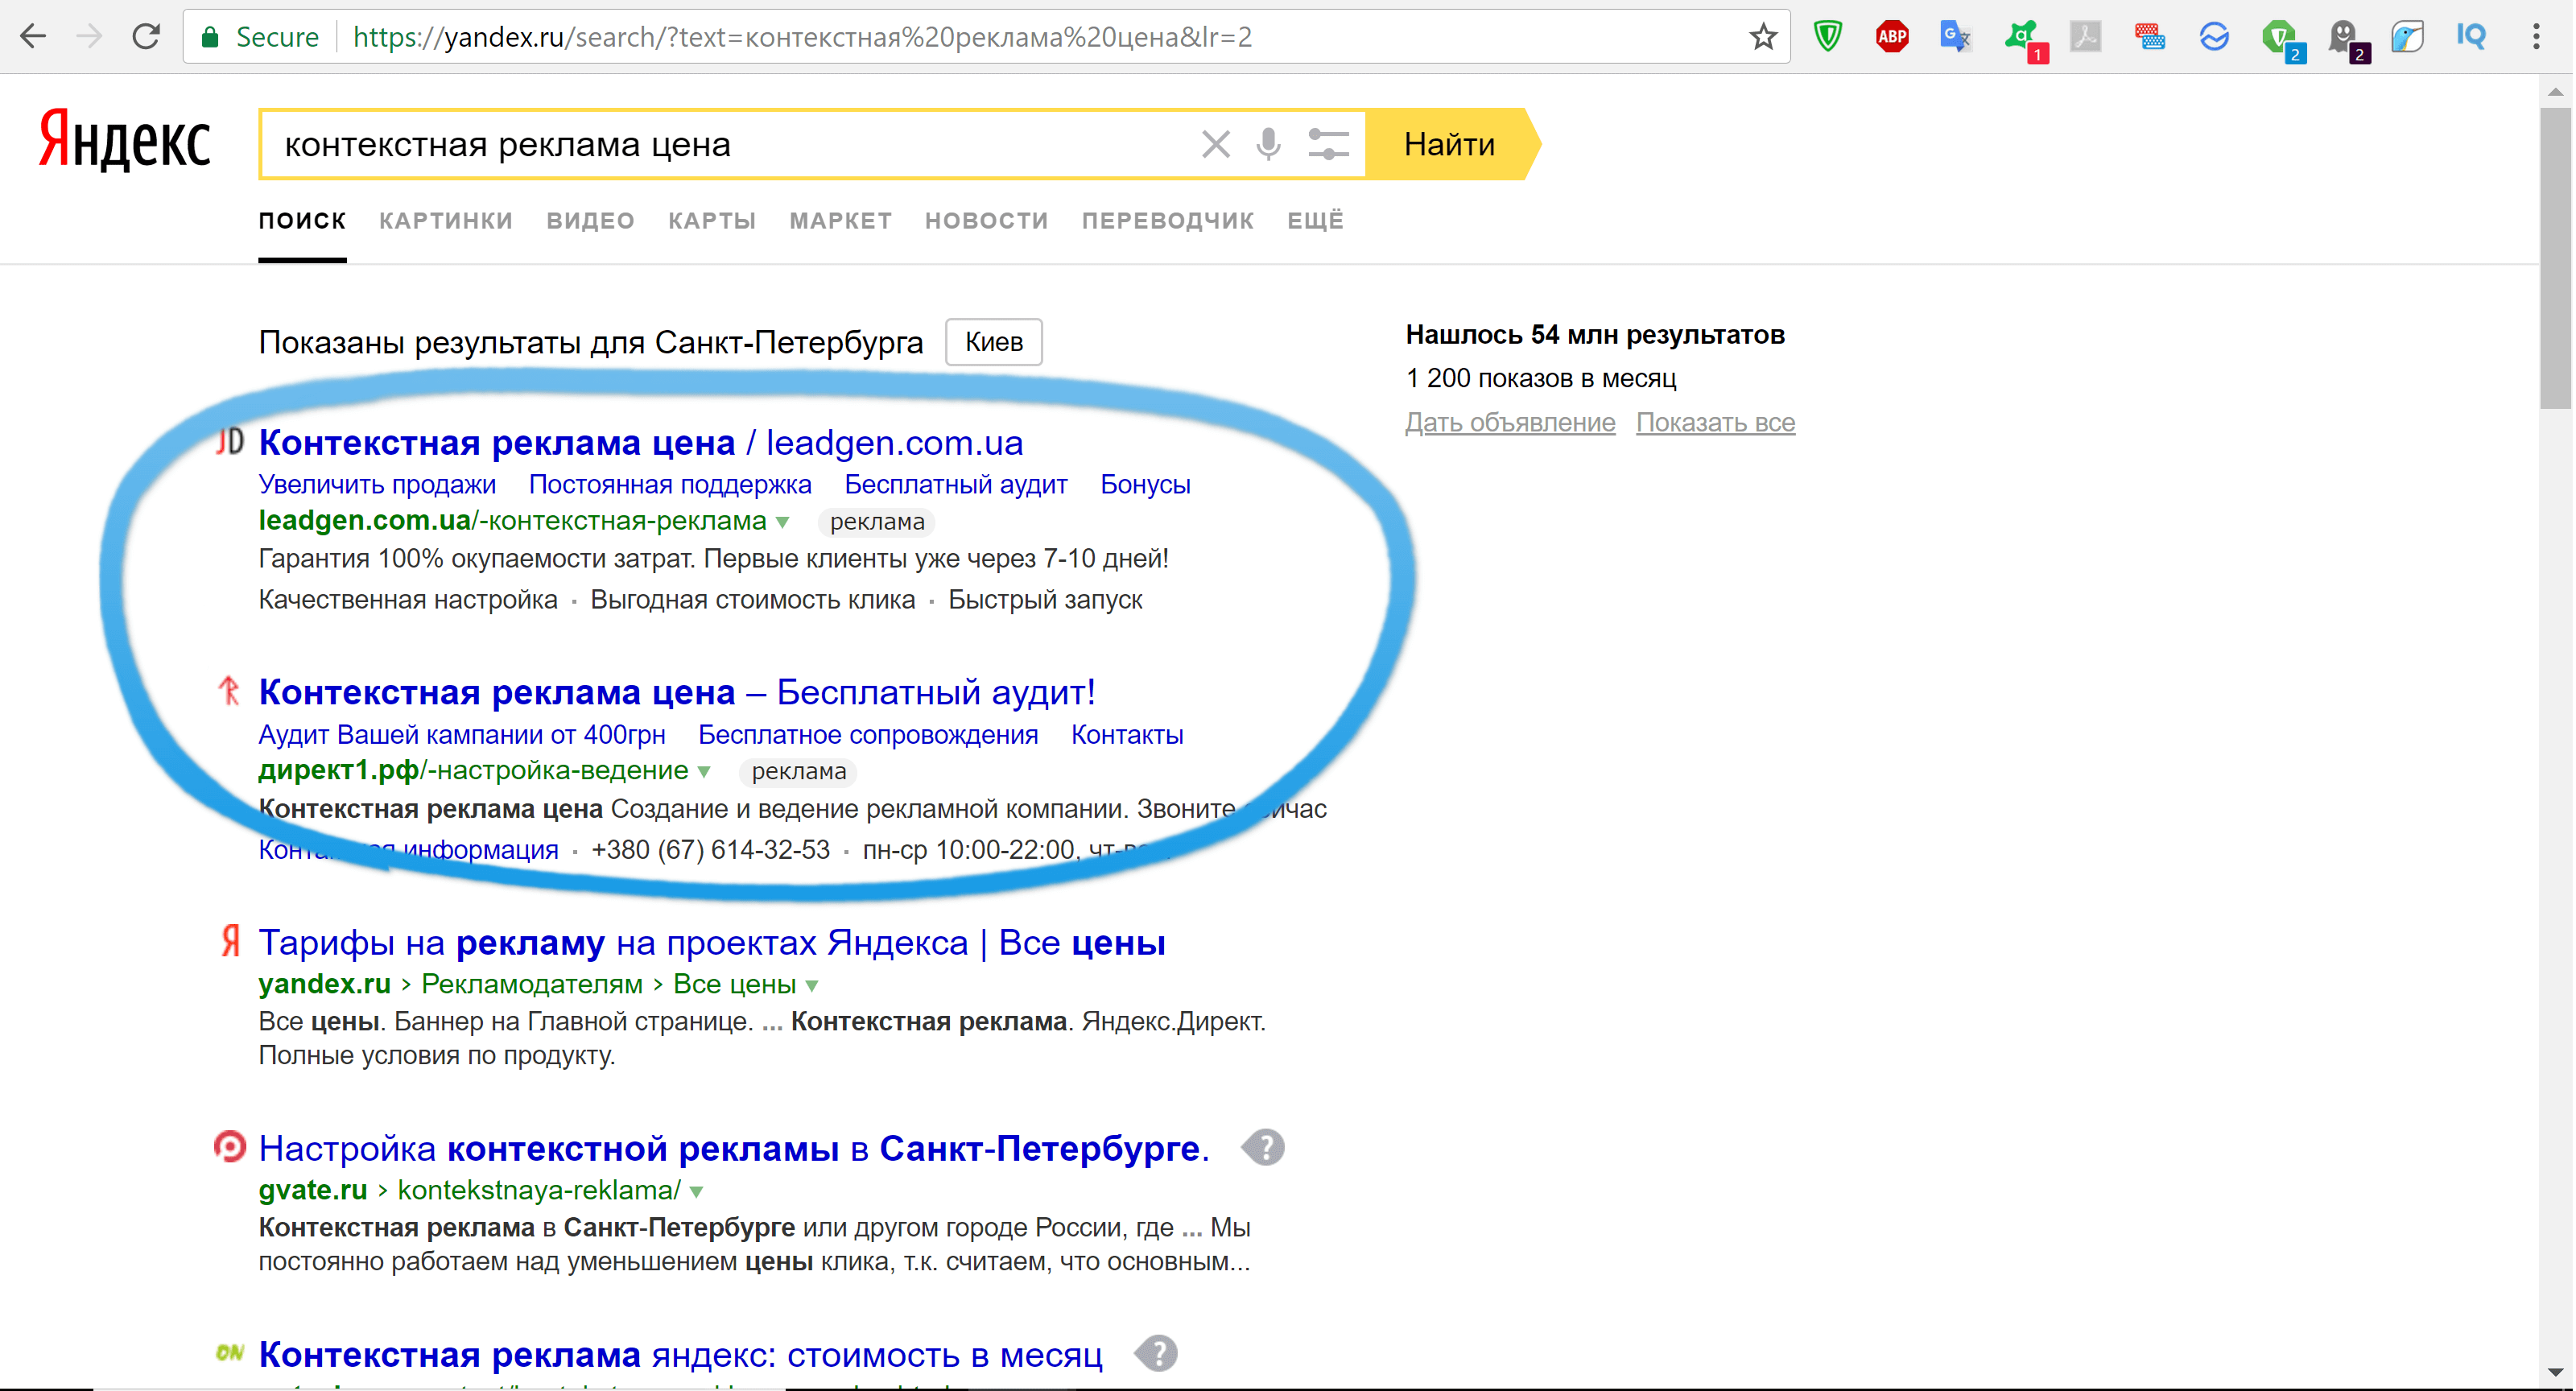Open Контекстная реклама цена / leadgen.com.ua result

tap(641, 442)
